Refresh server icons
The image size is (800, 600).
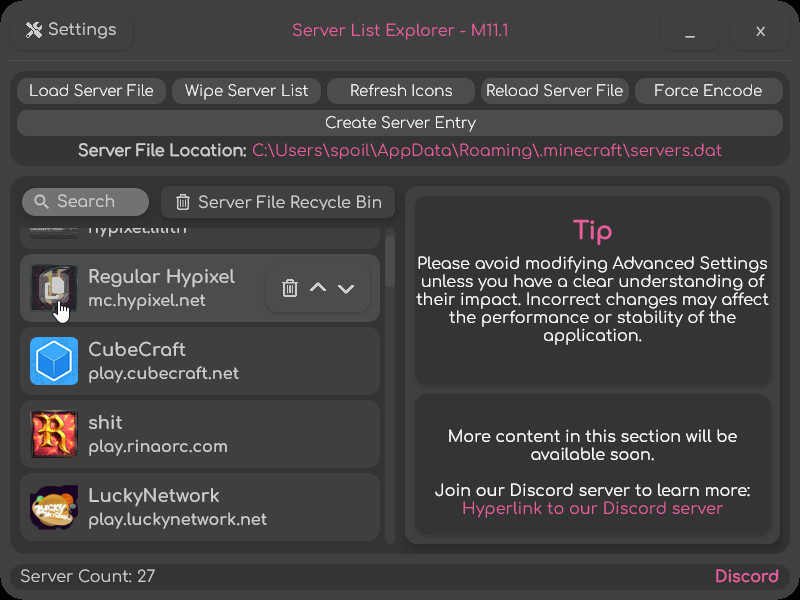pyautogui.click(x=401, y=91)
